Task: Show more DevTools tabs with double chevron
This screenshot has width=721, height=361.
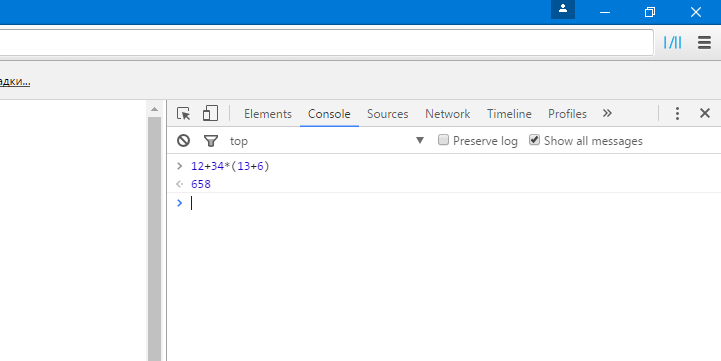Action: pos(607,113)
